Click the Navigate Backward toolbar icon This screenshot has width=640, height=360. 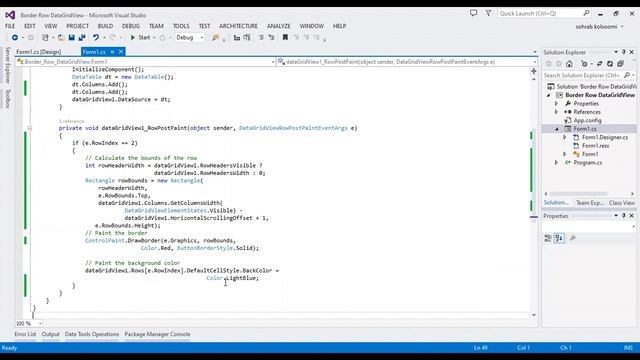coord(15,38)
